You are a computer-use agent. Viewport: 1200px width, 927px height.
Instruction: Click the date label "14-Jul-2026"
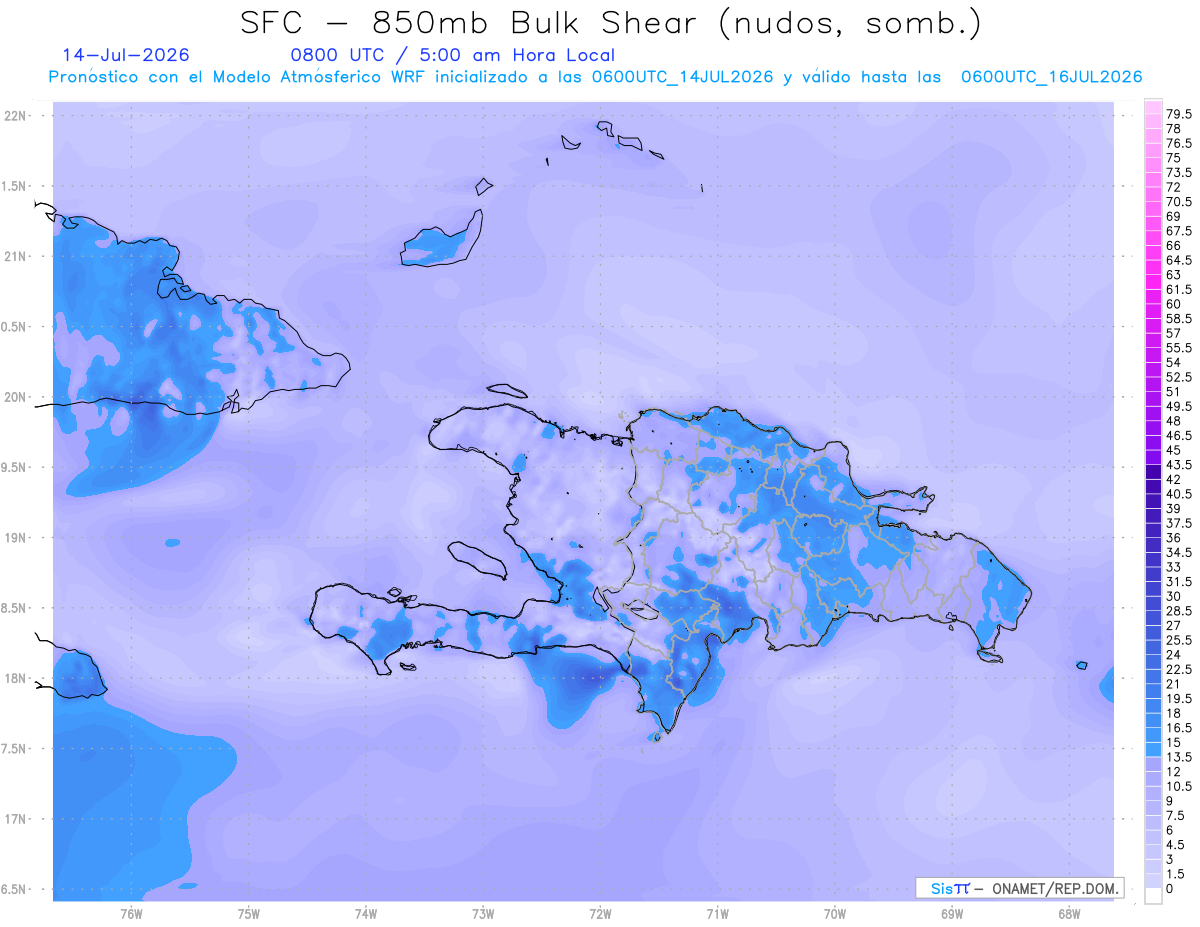coord(126,55)
